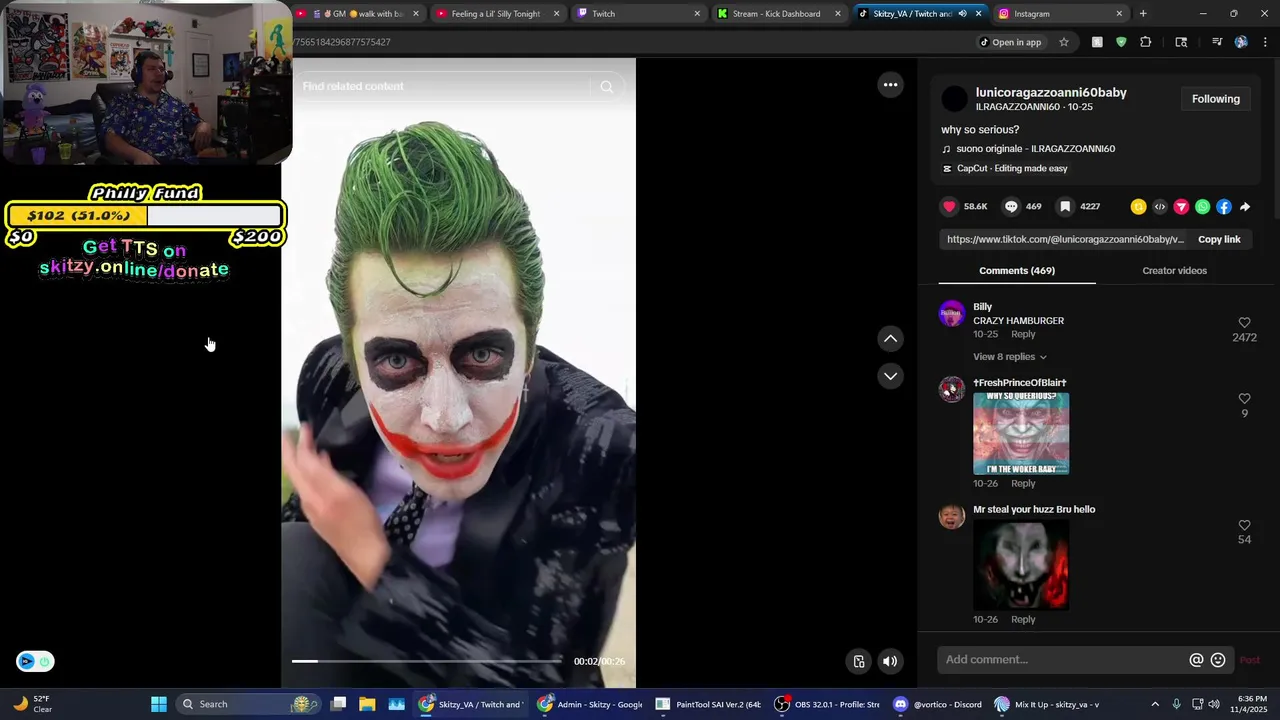The height and width of the screenshot is (720, 1280).
Task: Switch to Creator videos tab
Action: (1174, 271)
